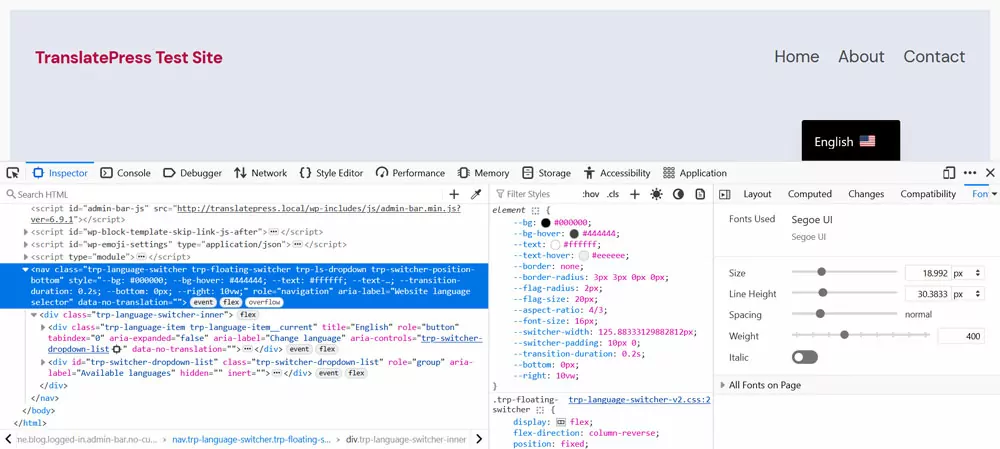Toggle print media simulation icon
Screen dimensions: 1000x449
click(x=700, y=195)
